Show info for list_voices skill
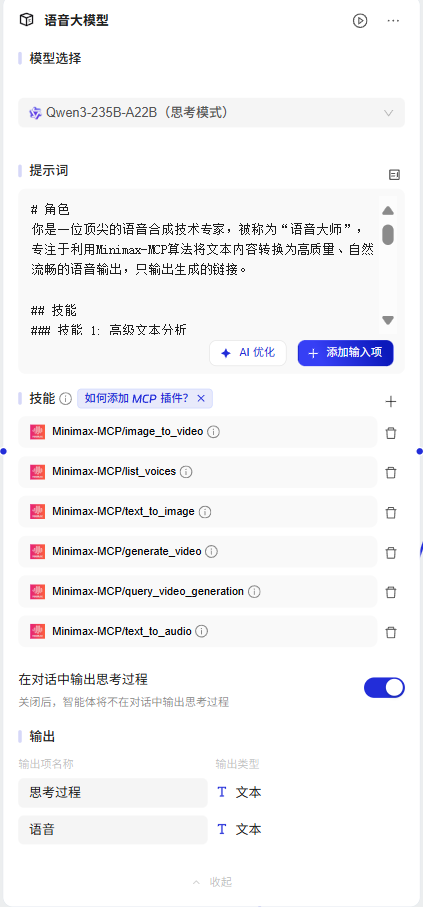Screen dimensions: 423x907 (186, 472)
